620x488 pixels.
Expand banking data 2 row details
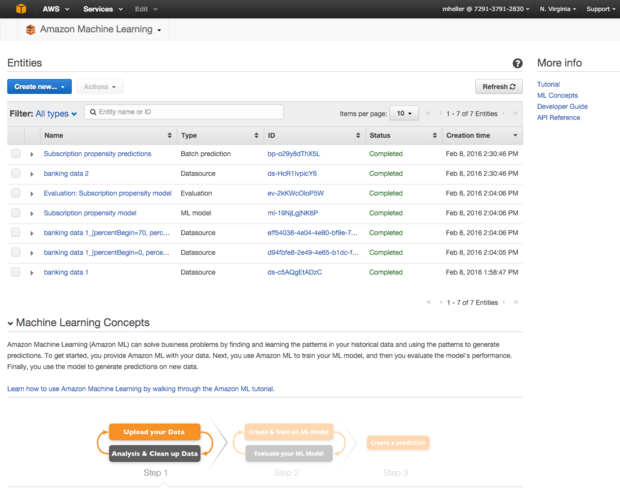pos(32,174)
